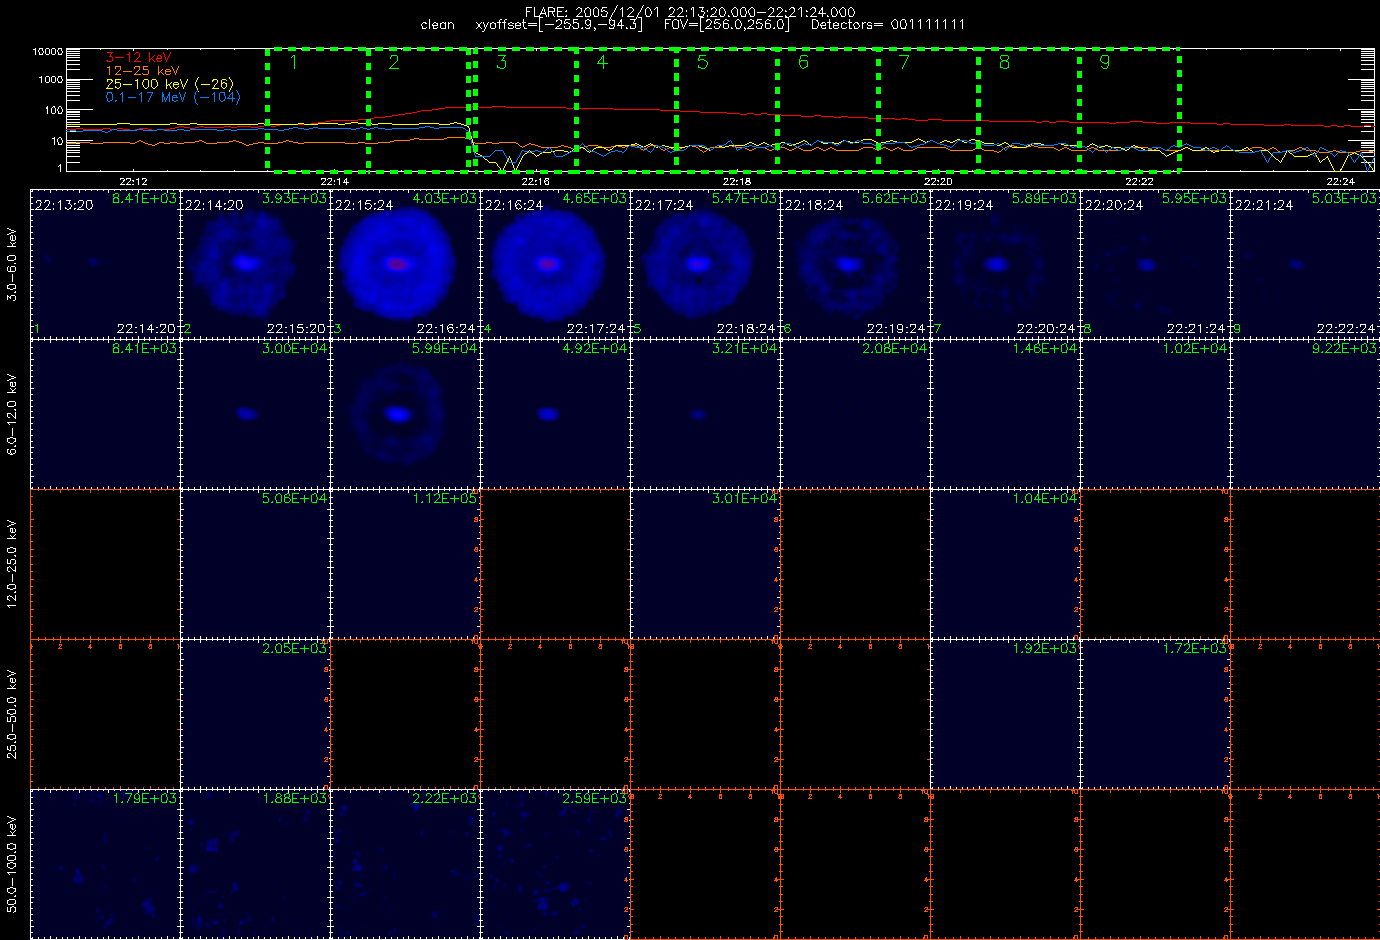Image resolution: width=1380 pixels, height=940 pixels.
Task: Click the 6.0-12.0 keV image labeled 3.21E+04
Action: 705,413
